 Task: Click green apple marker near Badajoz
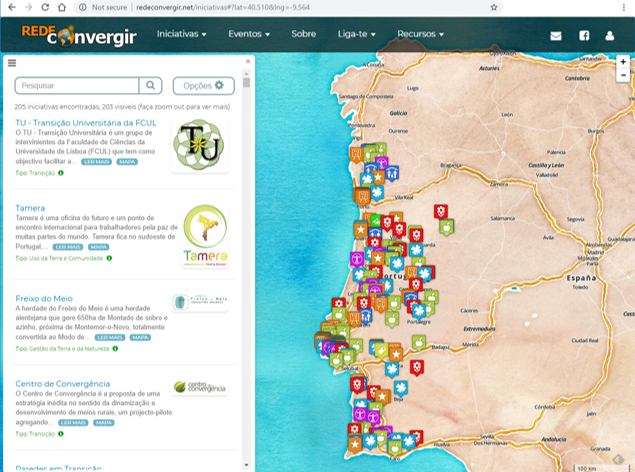(419, 342)
